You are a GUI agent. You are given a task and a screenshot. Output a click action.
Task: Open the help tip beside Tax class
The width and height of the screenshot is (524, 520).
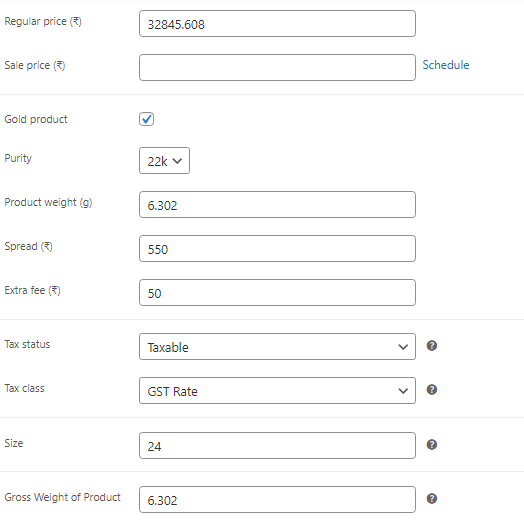pos(432,390)
